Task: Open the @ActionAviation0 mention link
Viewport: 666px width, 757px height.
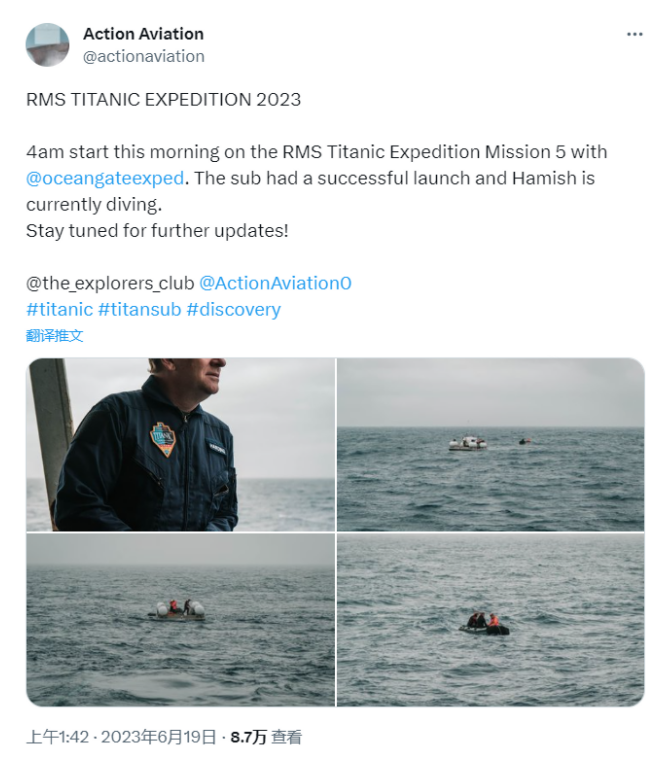Action: tap(275, 283)
